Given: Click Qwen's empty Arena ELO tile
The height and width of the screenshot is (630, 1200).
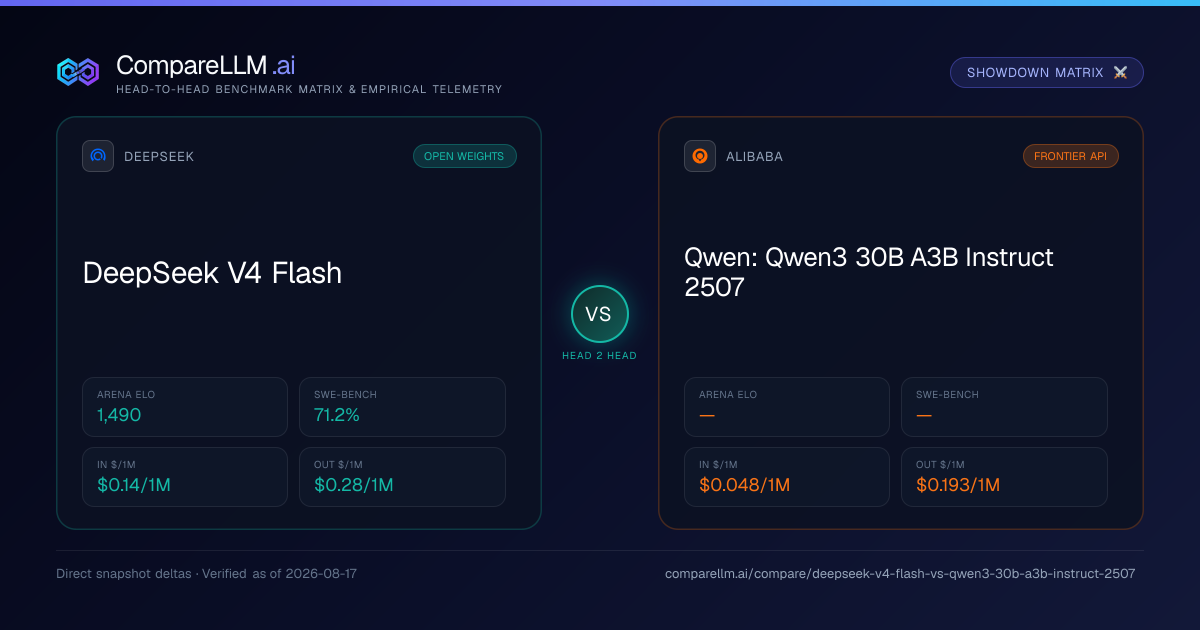Looking at the screenshot, I should (x=787, y=407).
